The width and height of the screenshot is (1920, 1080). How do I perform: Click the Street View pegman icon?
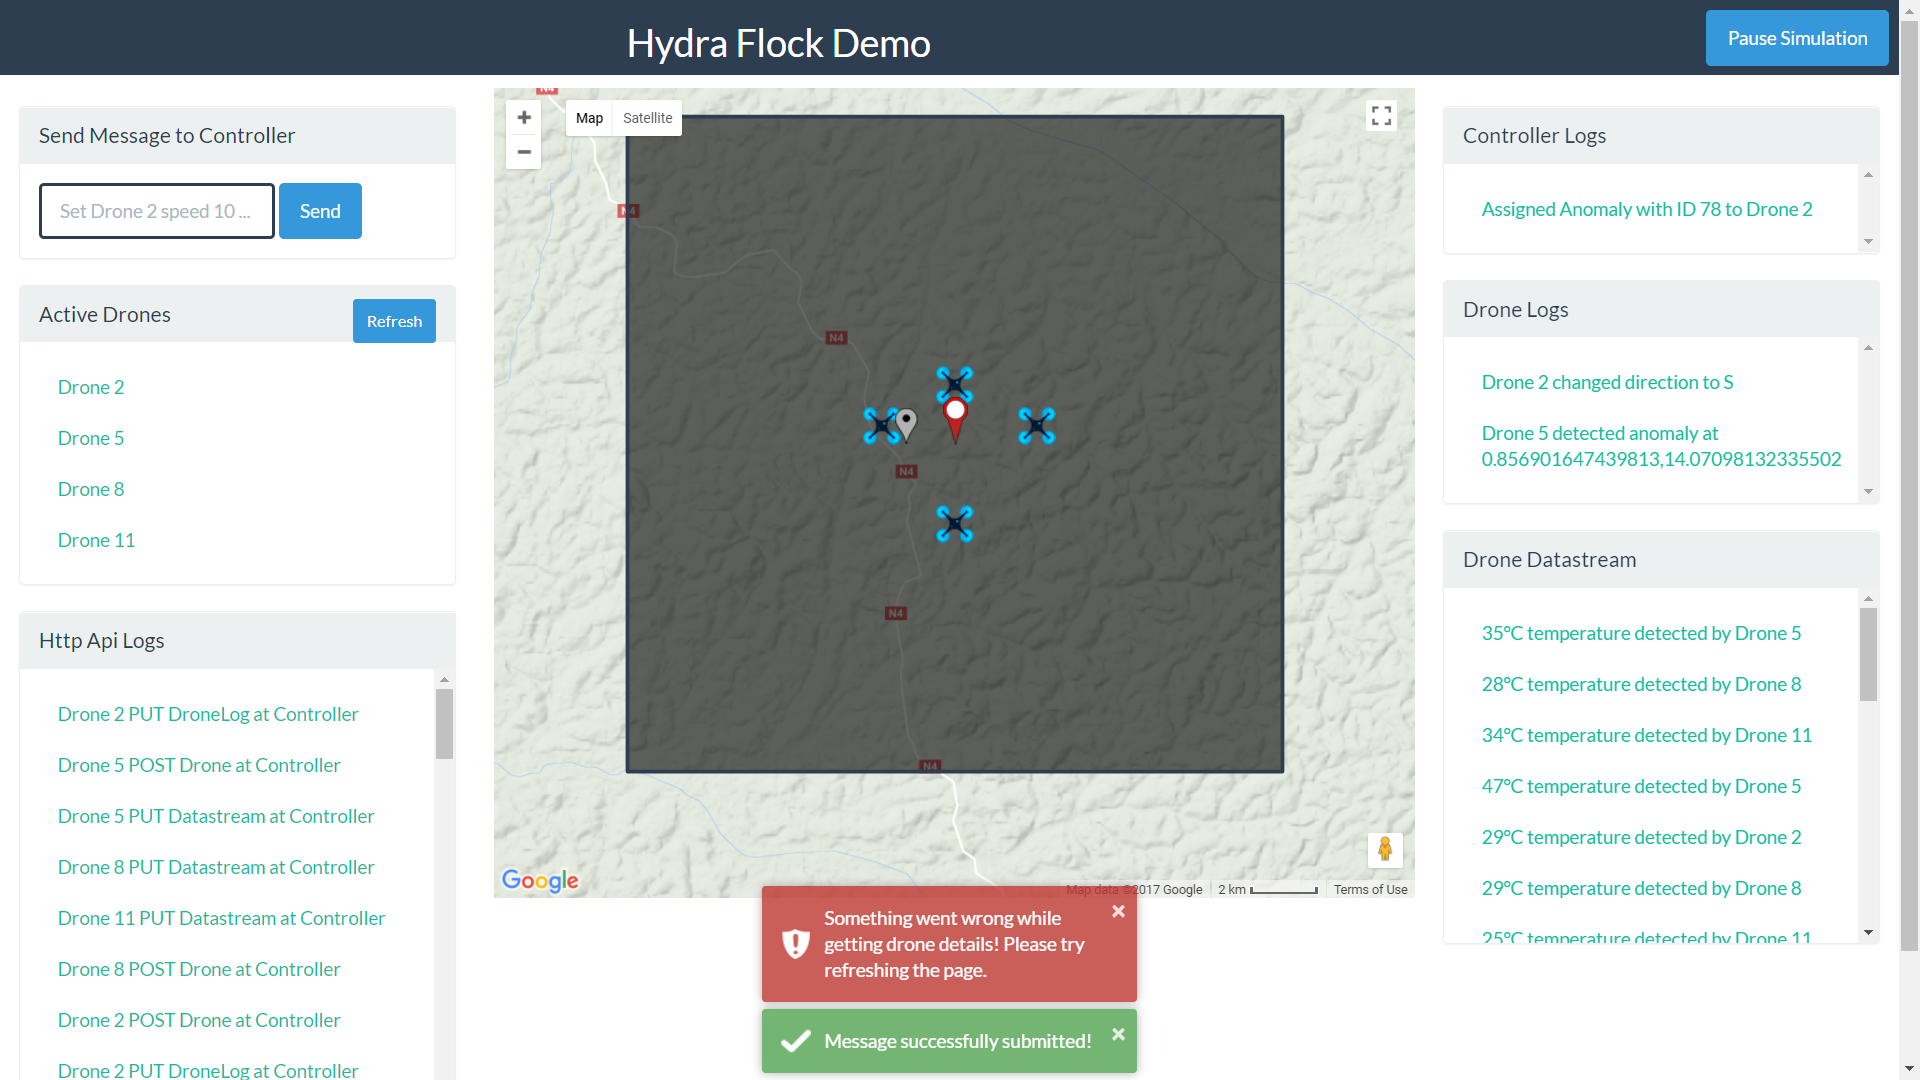[1385, 849]
